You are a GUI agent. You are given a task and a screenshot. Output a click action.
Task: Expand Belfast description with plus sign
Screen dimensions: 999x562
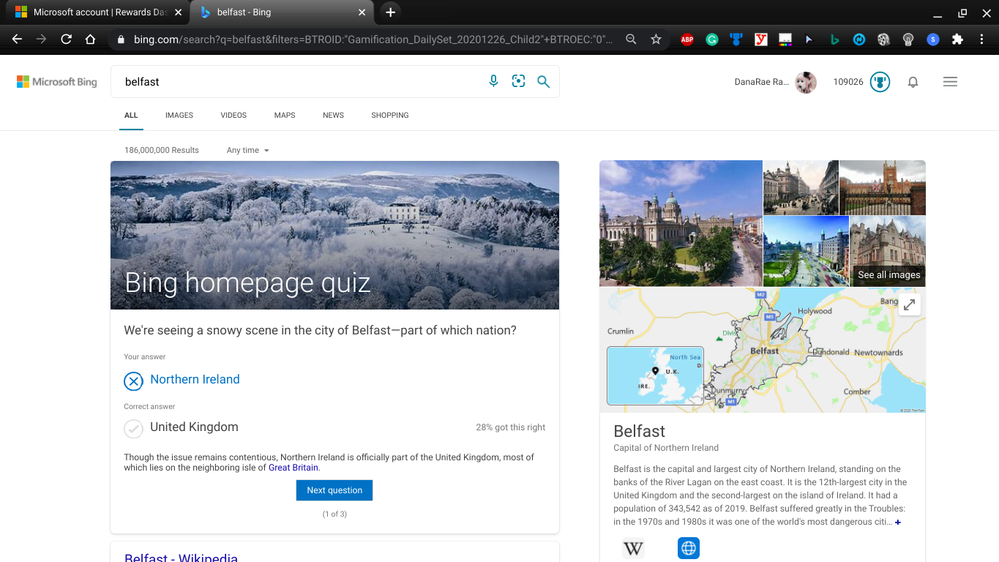point(898,522)
